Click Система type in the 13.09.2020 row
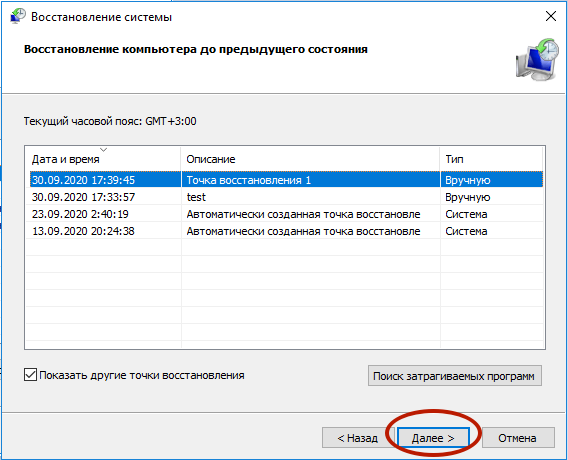This screenshot has height=460, width=568. click(x=466, y=231)
